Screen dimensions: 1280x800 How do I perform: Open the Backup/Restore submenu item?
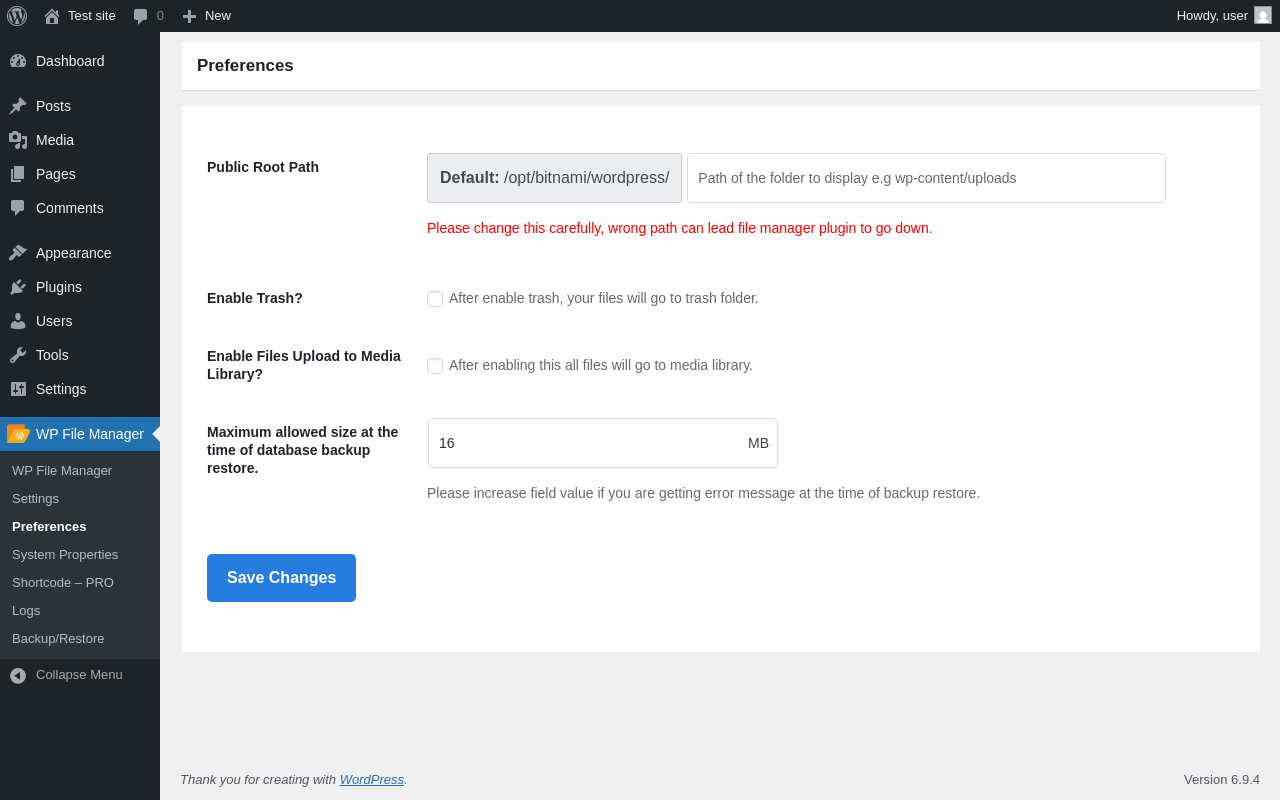(58, 638)
